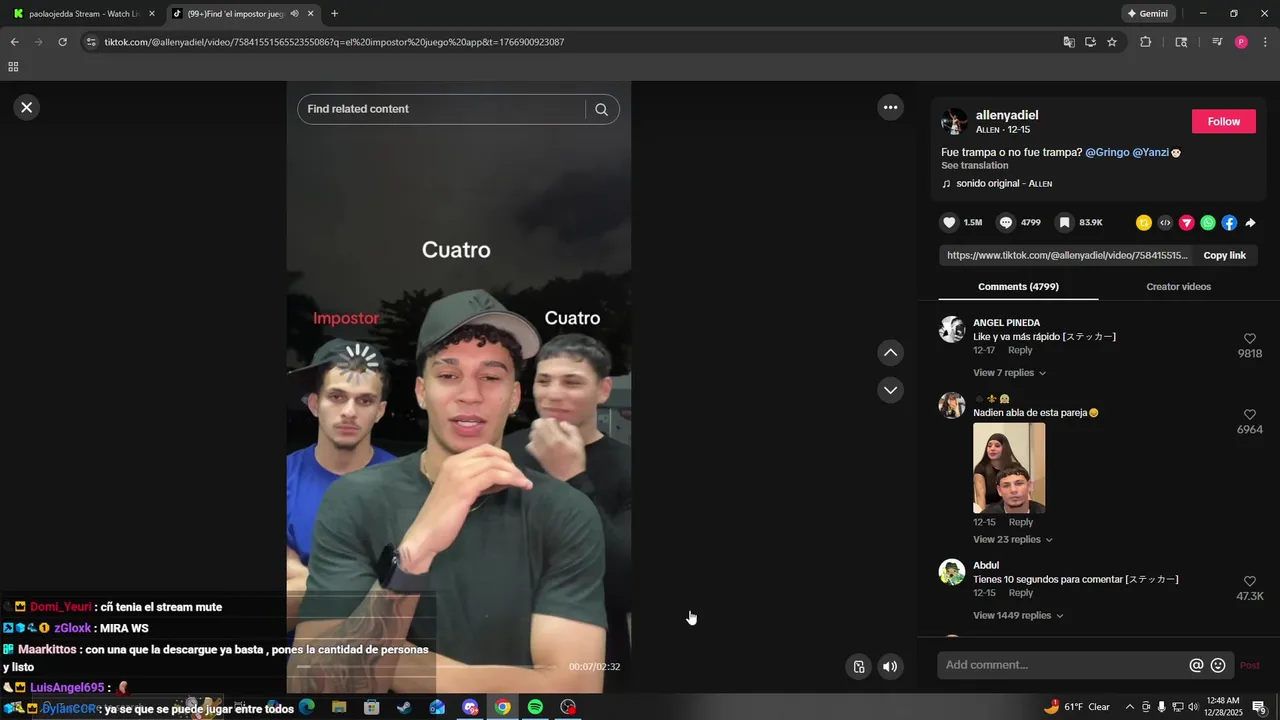
Task: Toggle the auto-scroll icon beside volume
Action: pyautogui.click(x=858, y=666)
